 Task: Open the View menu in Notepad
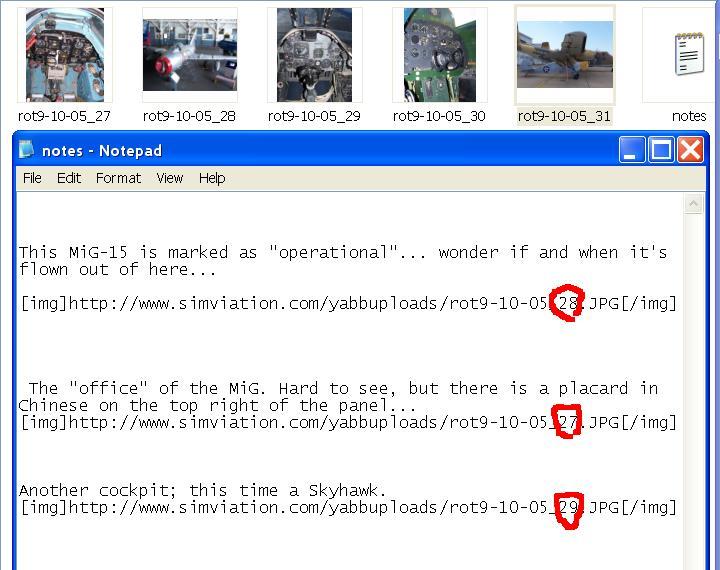[x=169, y=178]
